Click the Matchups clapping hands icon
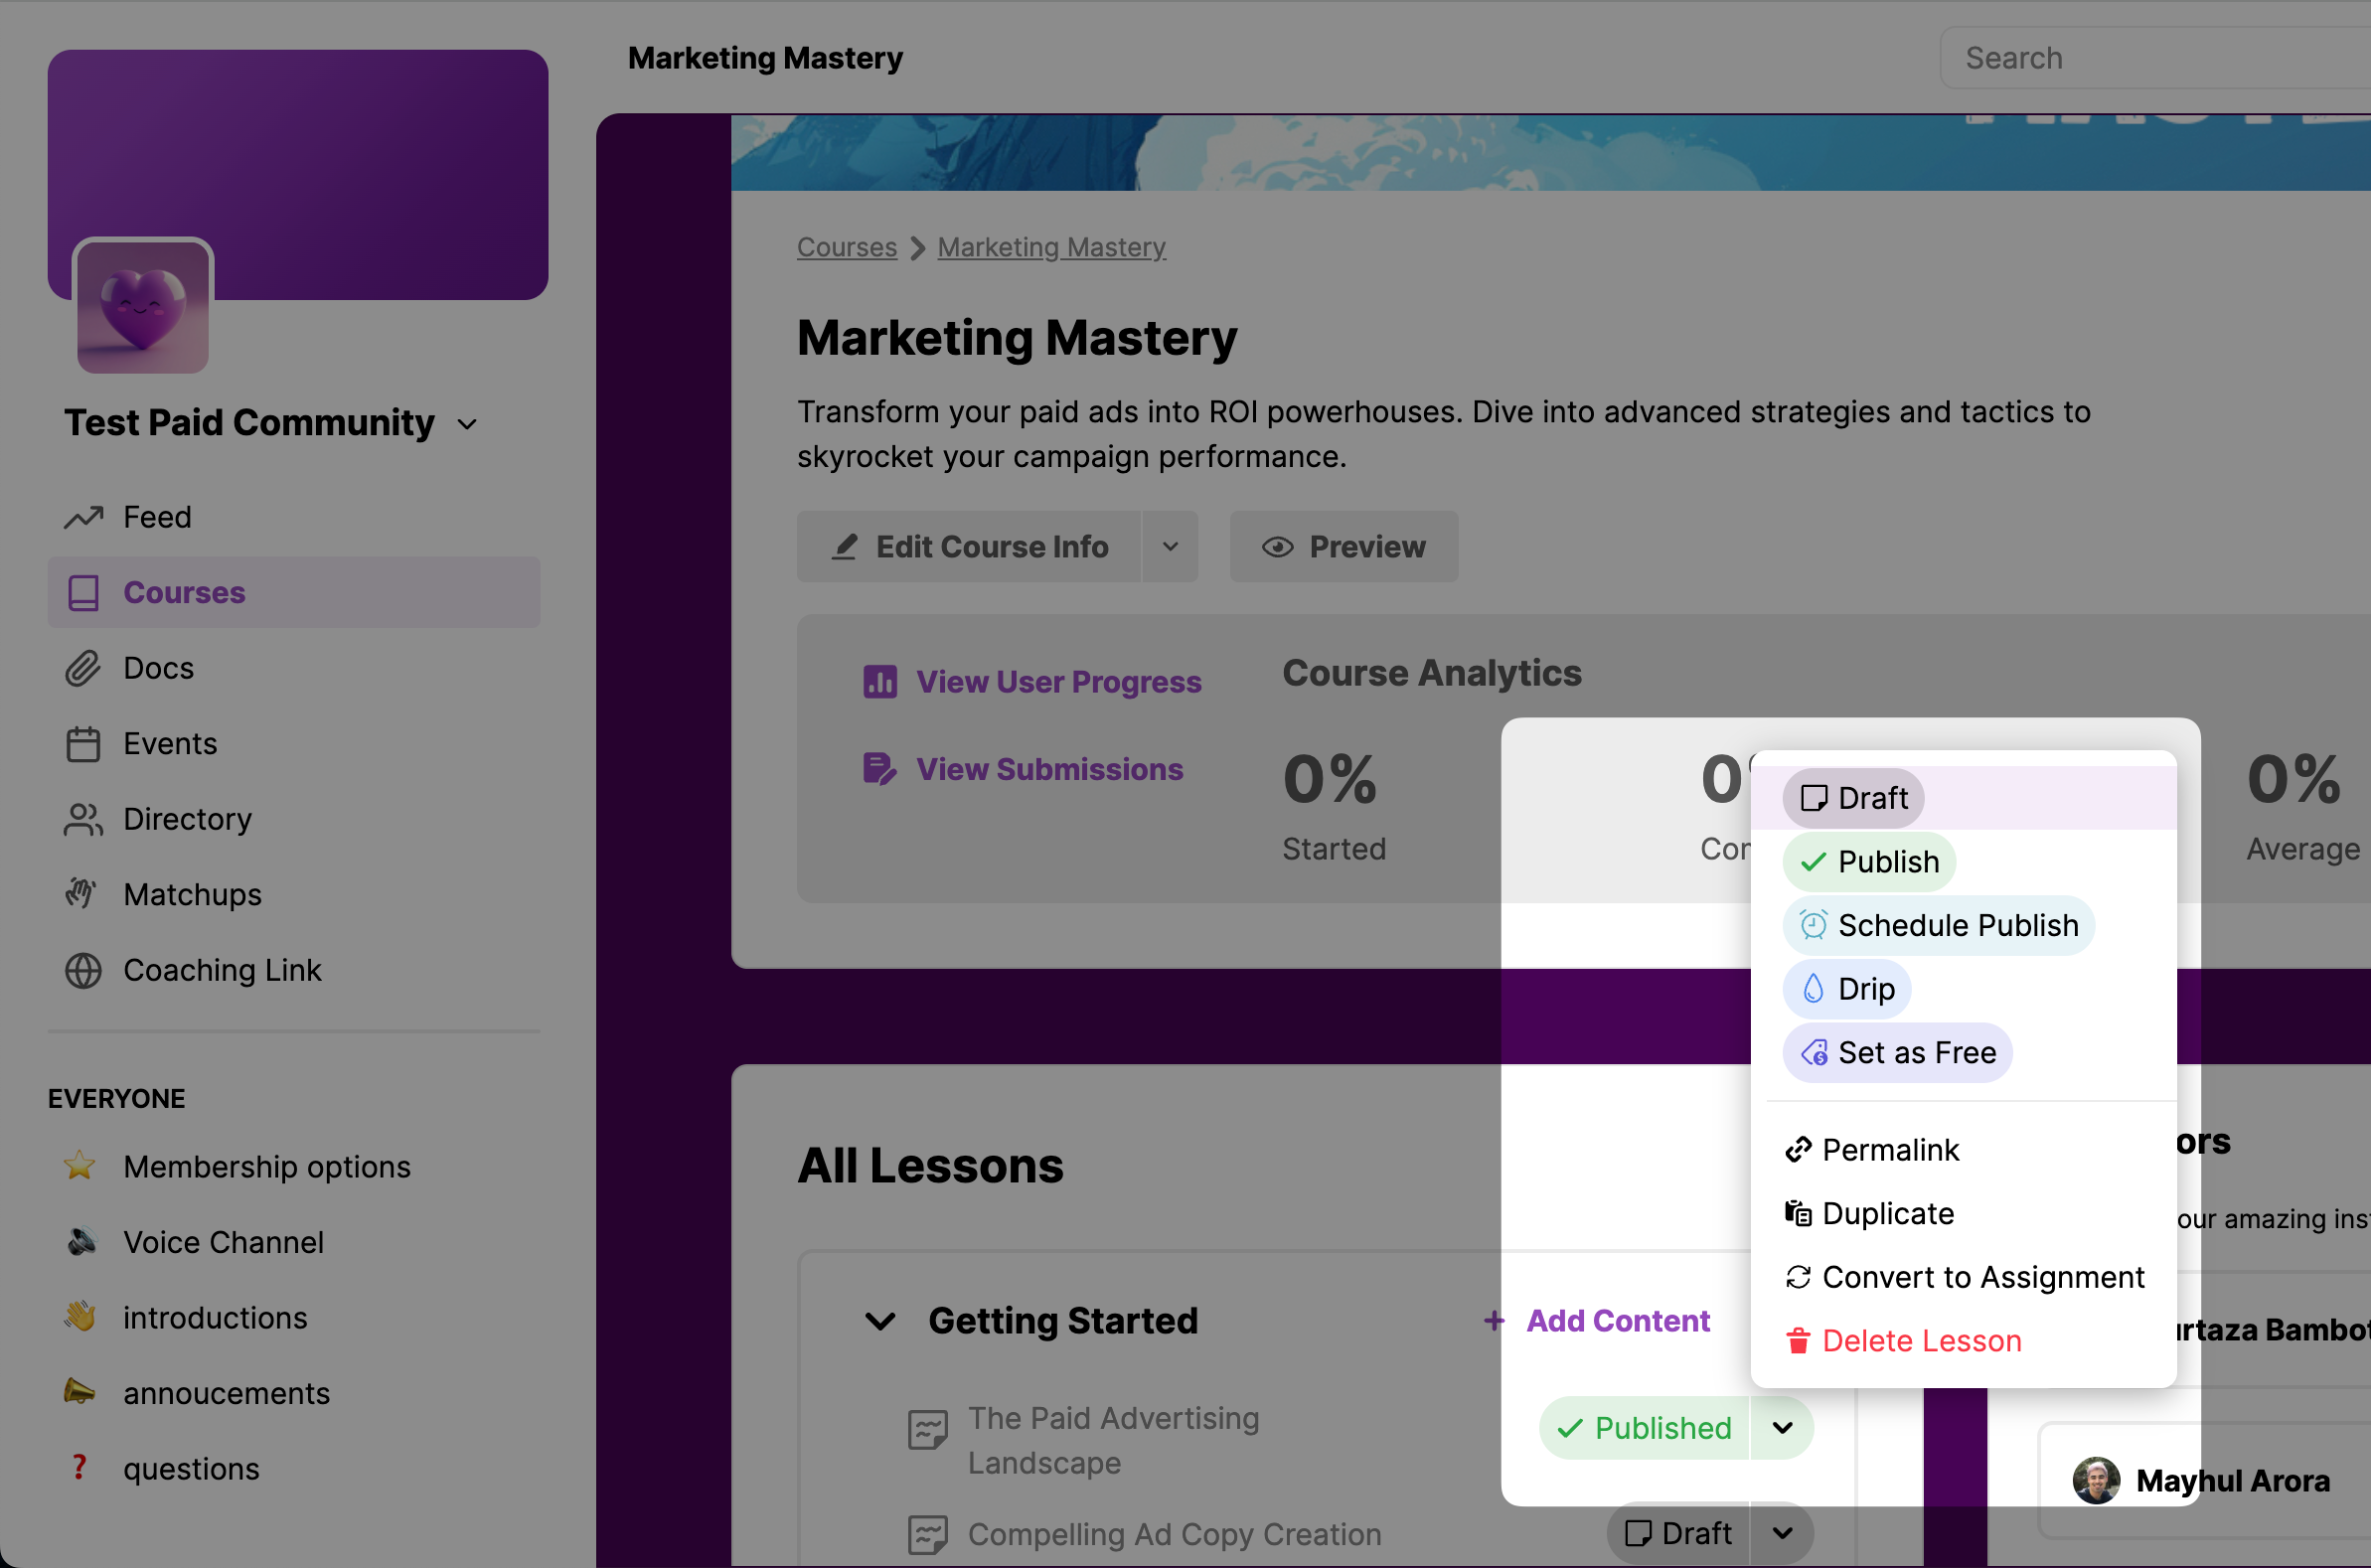This screenshot has width=2371, height=1568. coord(82,893)
